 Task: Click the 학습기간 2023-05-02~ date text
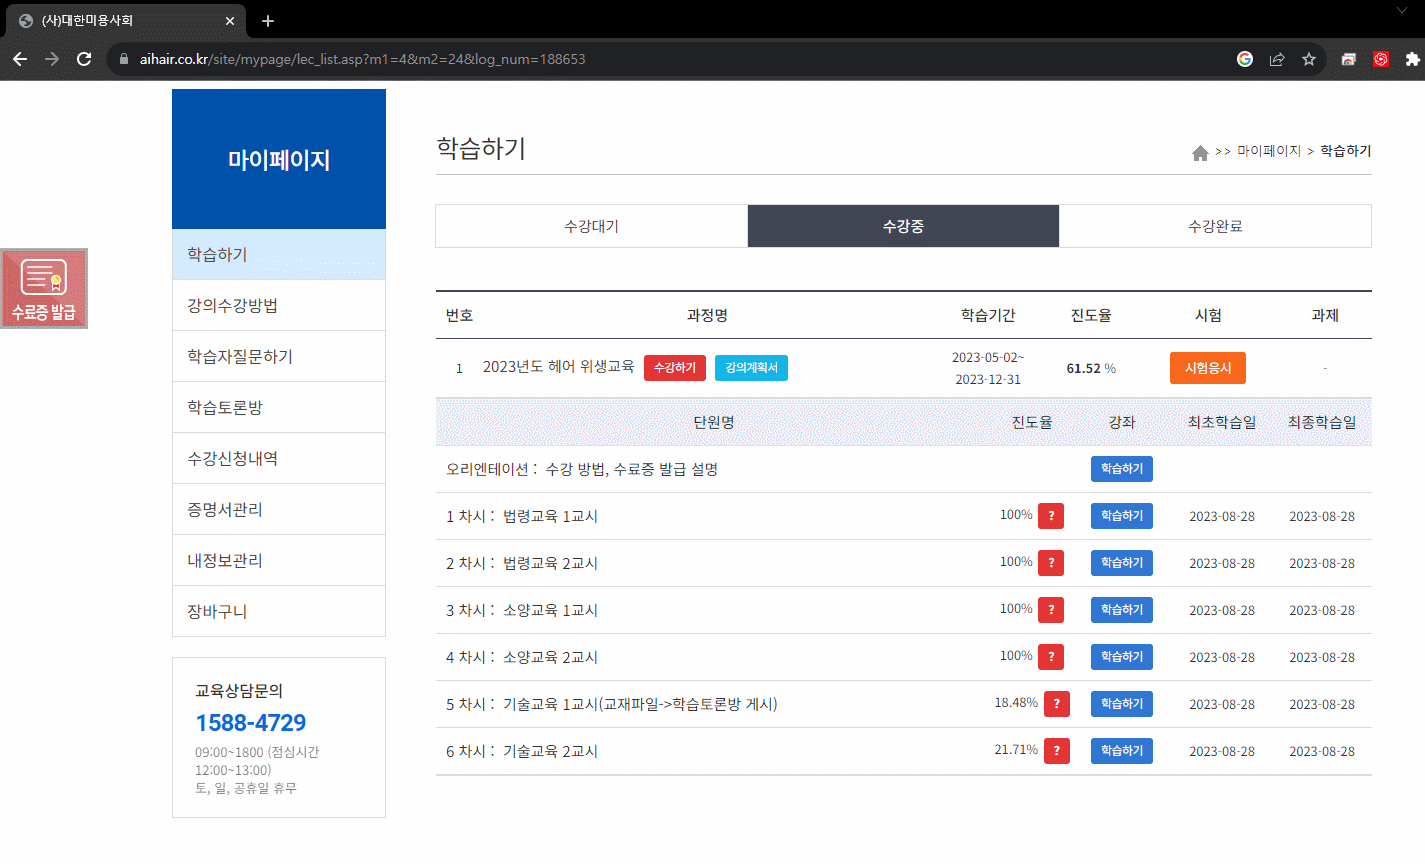(988, 358)
